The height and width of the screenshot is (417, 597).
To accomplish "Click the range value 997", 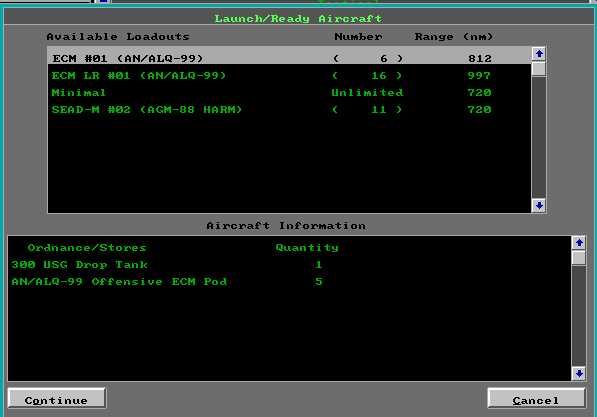I will [x=479, y=75].
